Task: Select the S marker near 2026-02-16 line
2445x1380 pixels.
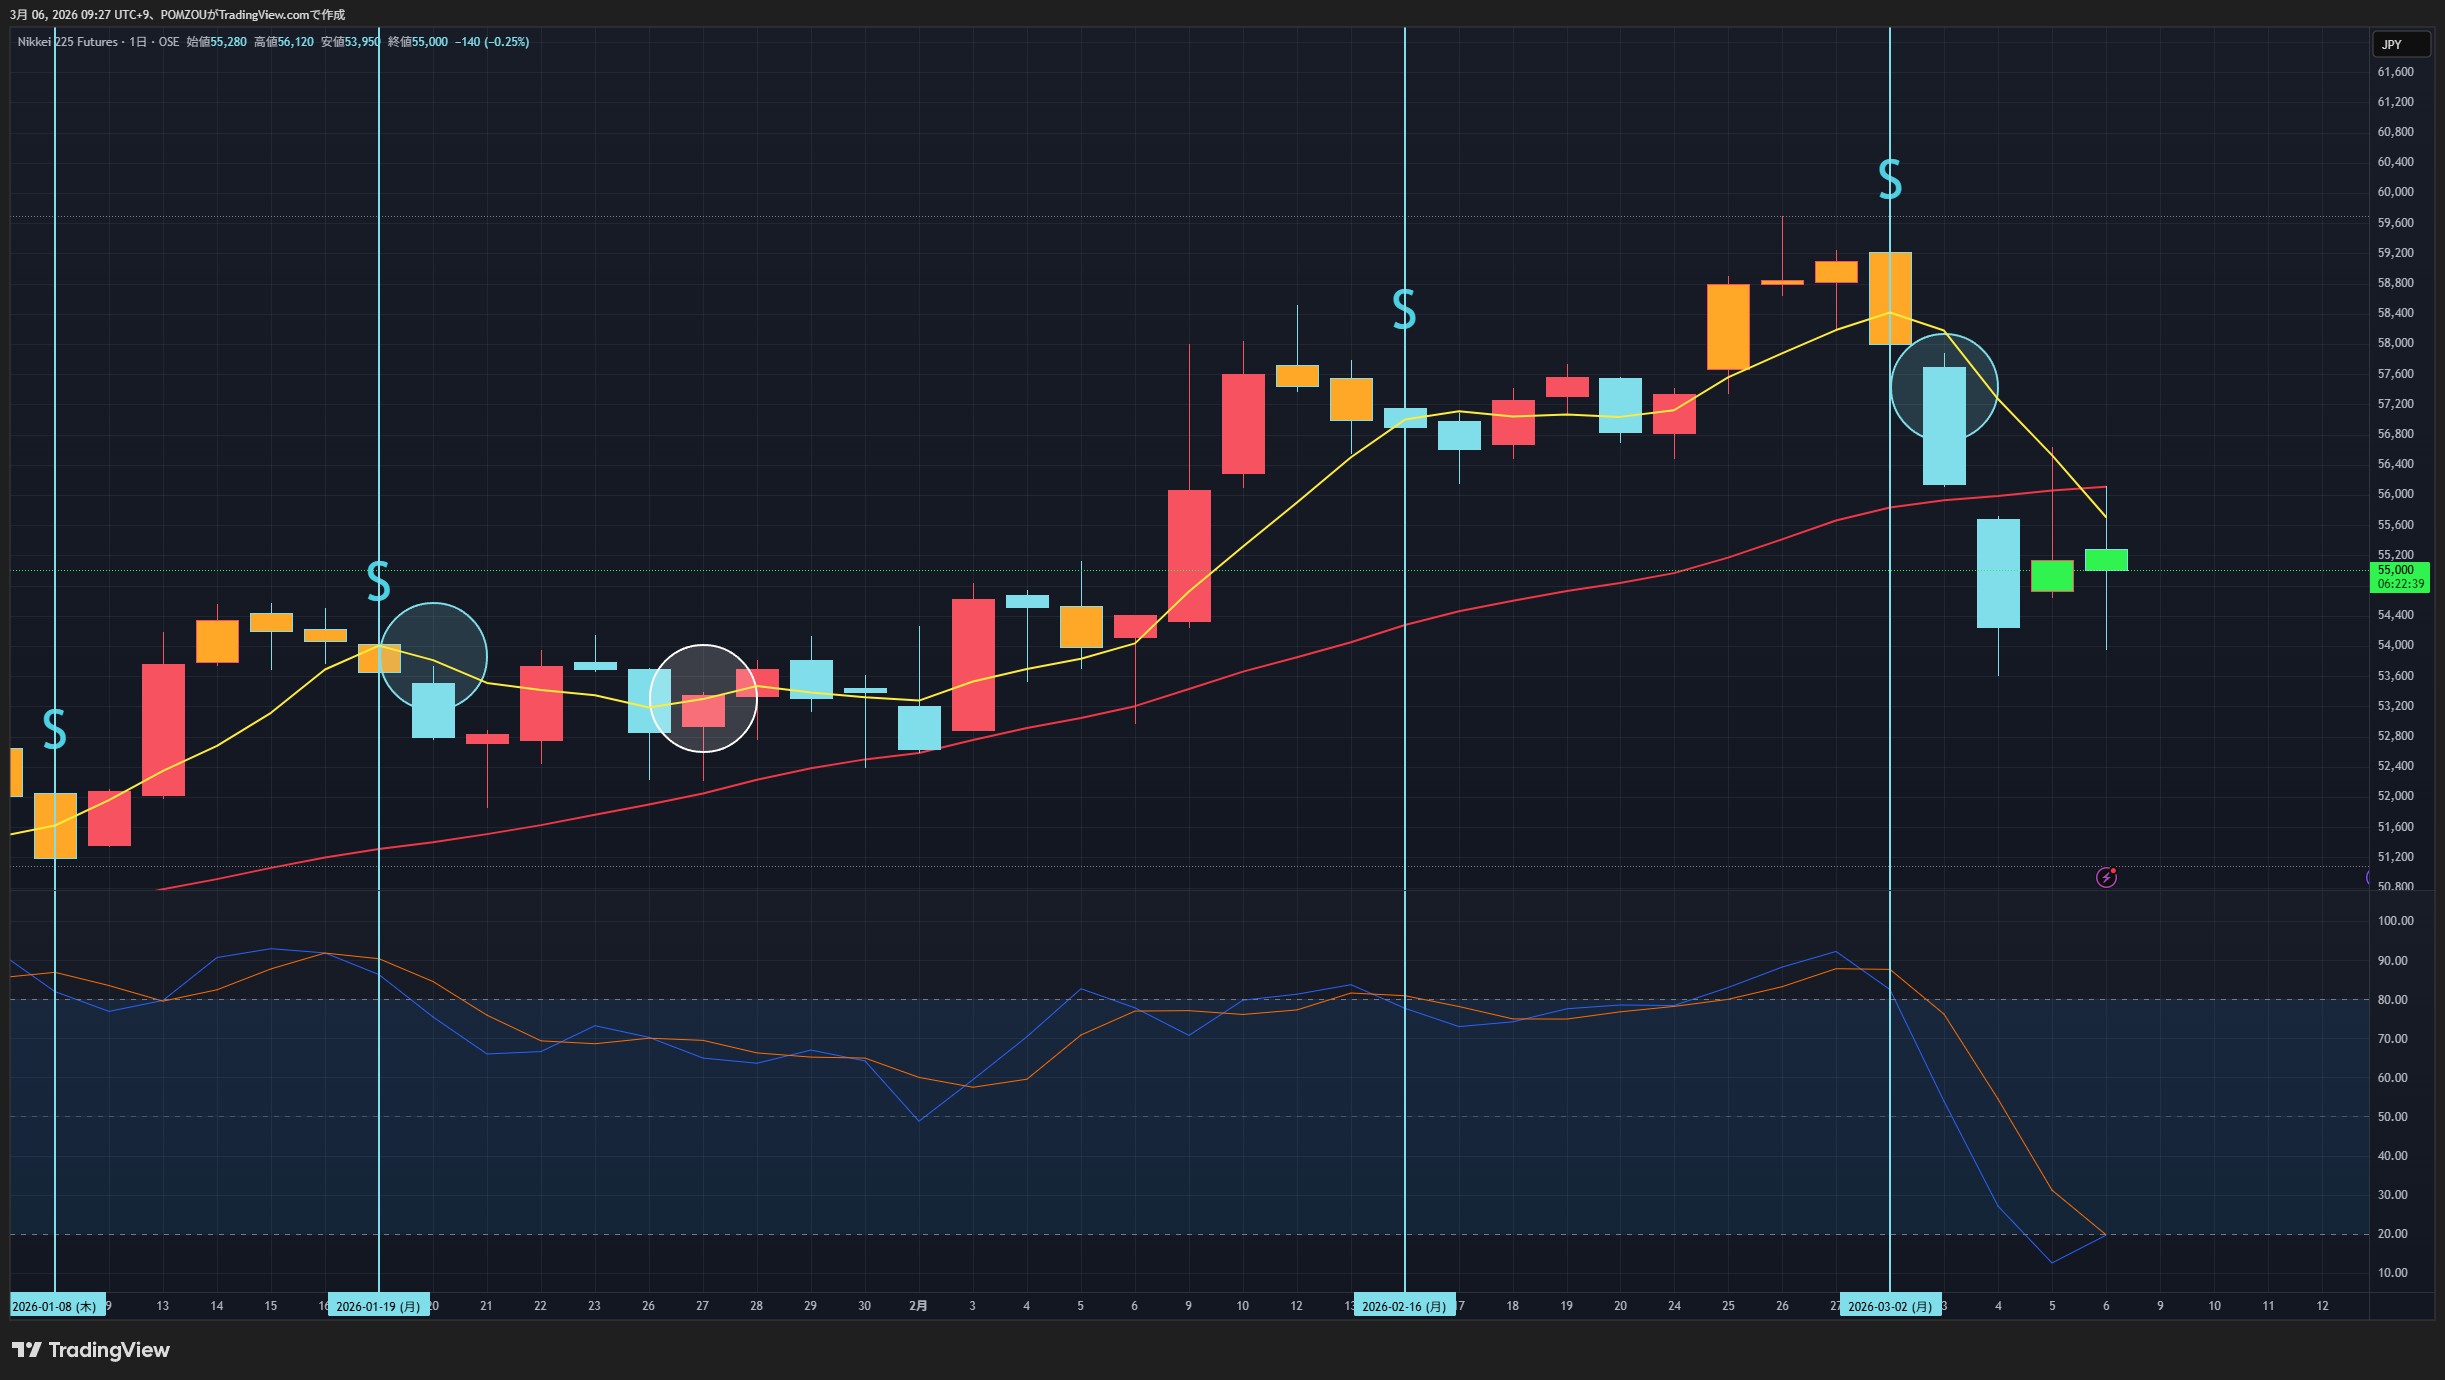Action: [1404, 310]
